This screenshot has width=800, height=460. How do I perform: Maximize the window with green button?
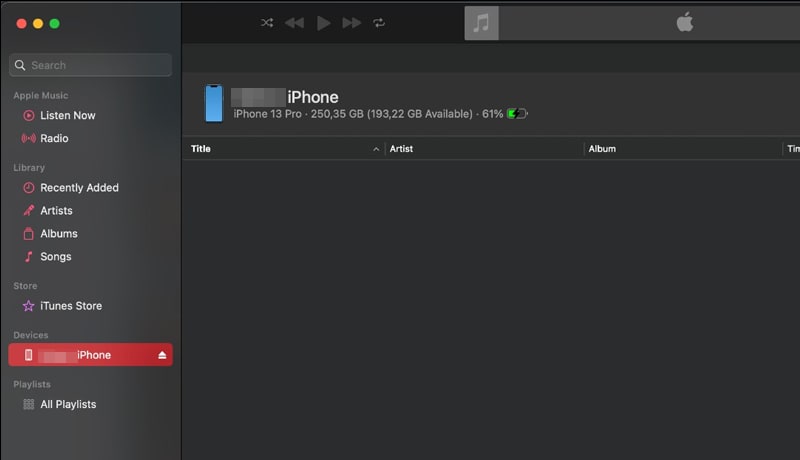pos(55,23)
